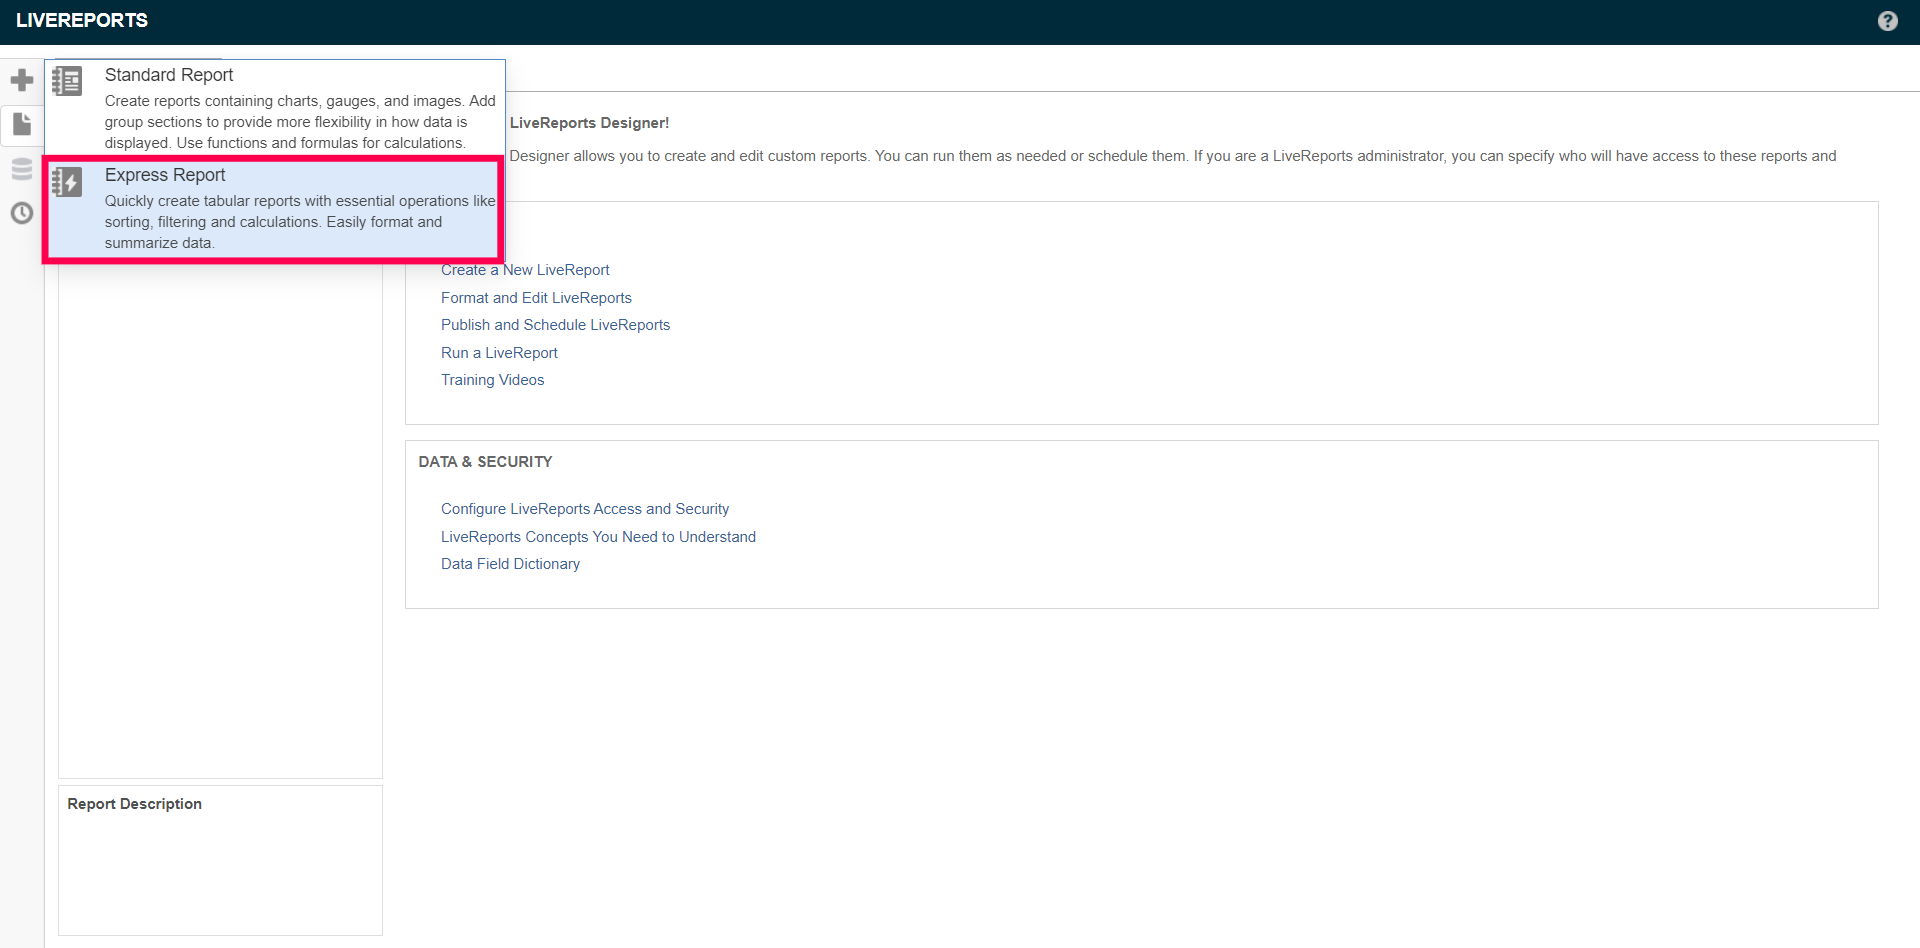Open Format and Edit LiveReports link
The width and height of the screenshot is (1920, 948).
pos(536,298)
